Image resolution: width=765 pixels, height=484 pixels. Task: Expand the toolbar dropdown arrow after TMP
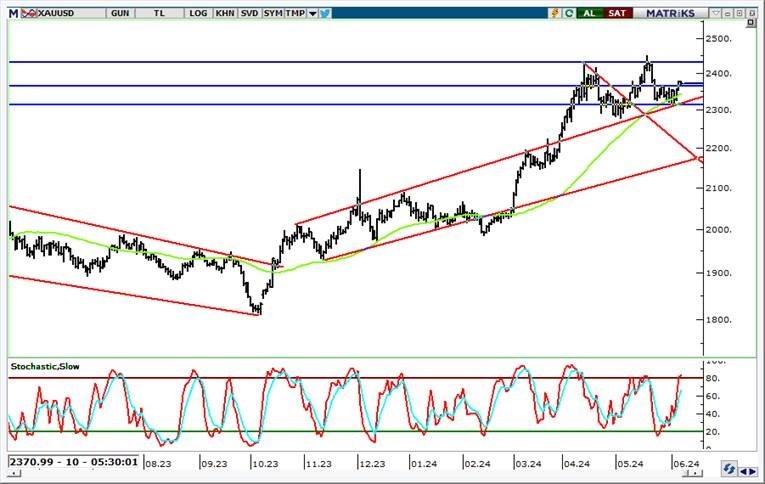pyautogui.click(x=313, y=13)
